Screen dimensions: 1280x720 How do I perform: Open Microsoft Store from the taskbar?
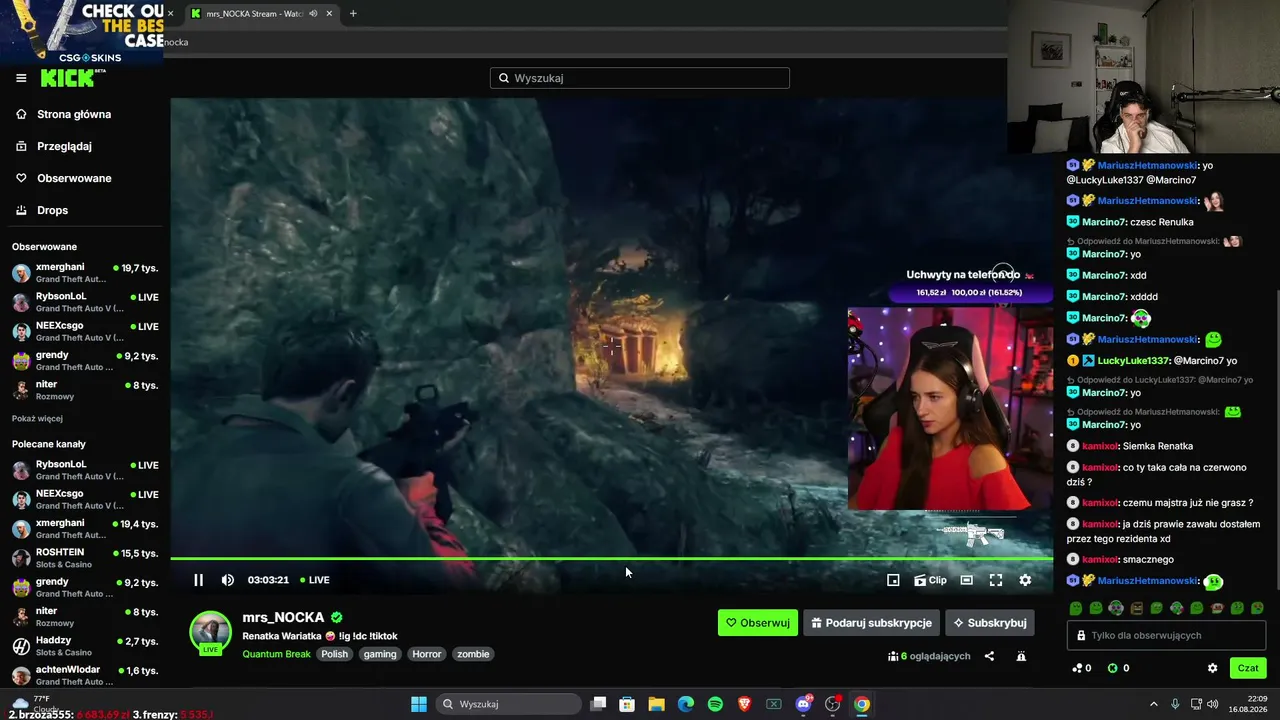coord(627,704)
